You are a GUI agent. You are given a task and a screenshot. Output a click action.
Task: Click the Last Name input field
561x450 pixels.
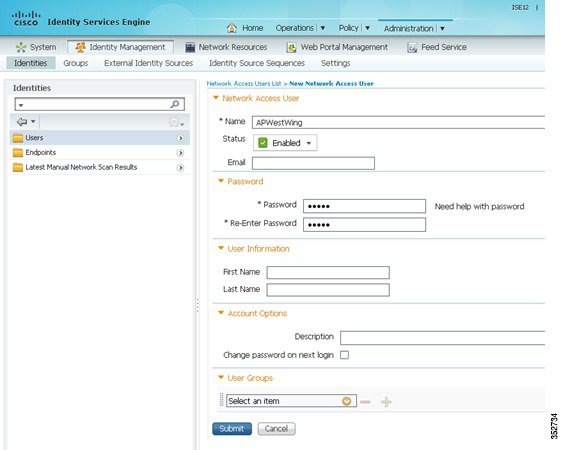tap(328, 290)
